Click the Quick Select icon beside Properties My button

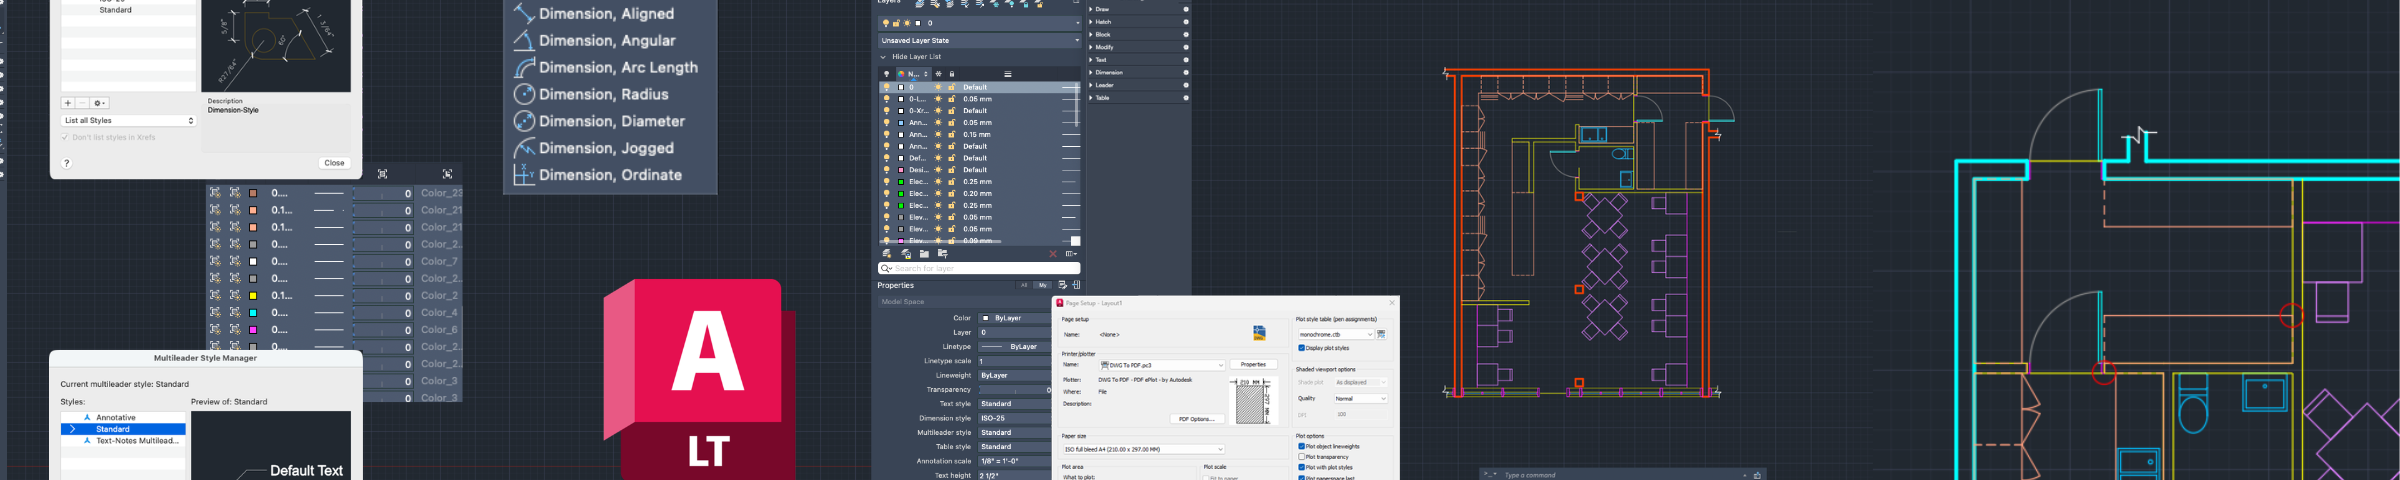click(x=1062, y=285)
